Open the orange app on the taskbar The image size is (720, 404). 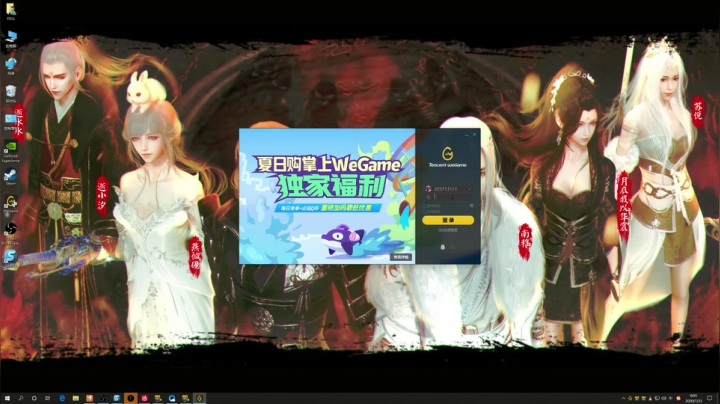(x=90, y=398)
